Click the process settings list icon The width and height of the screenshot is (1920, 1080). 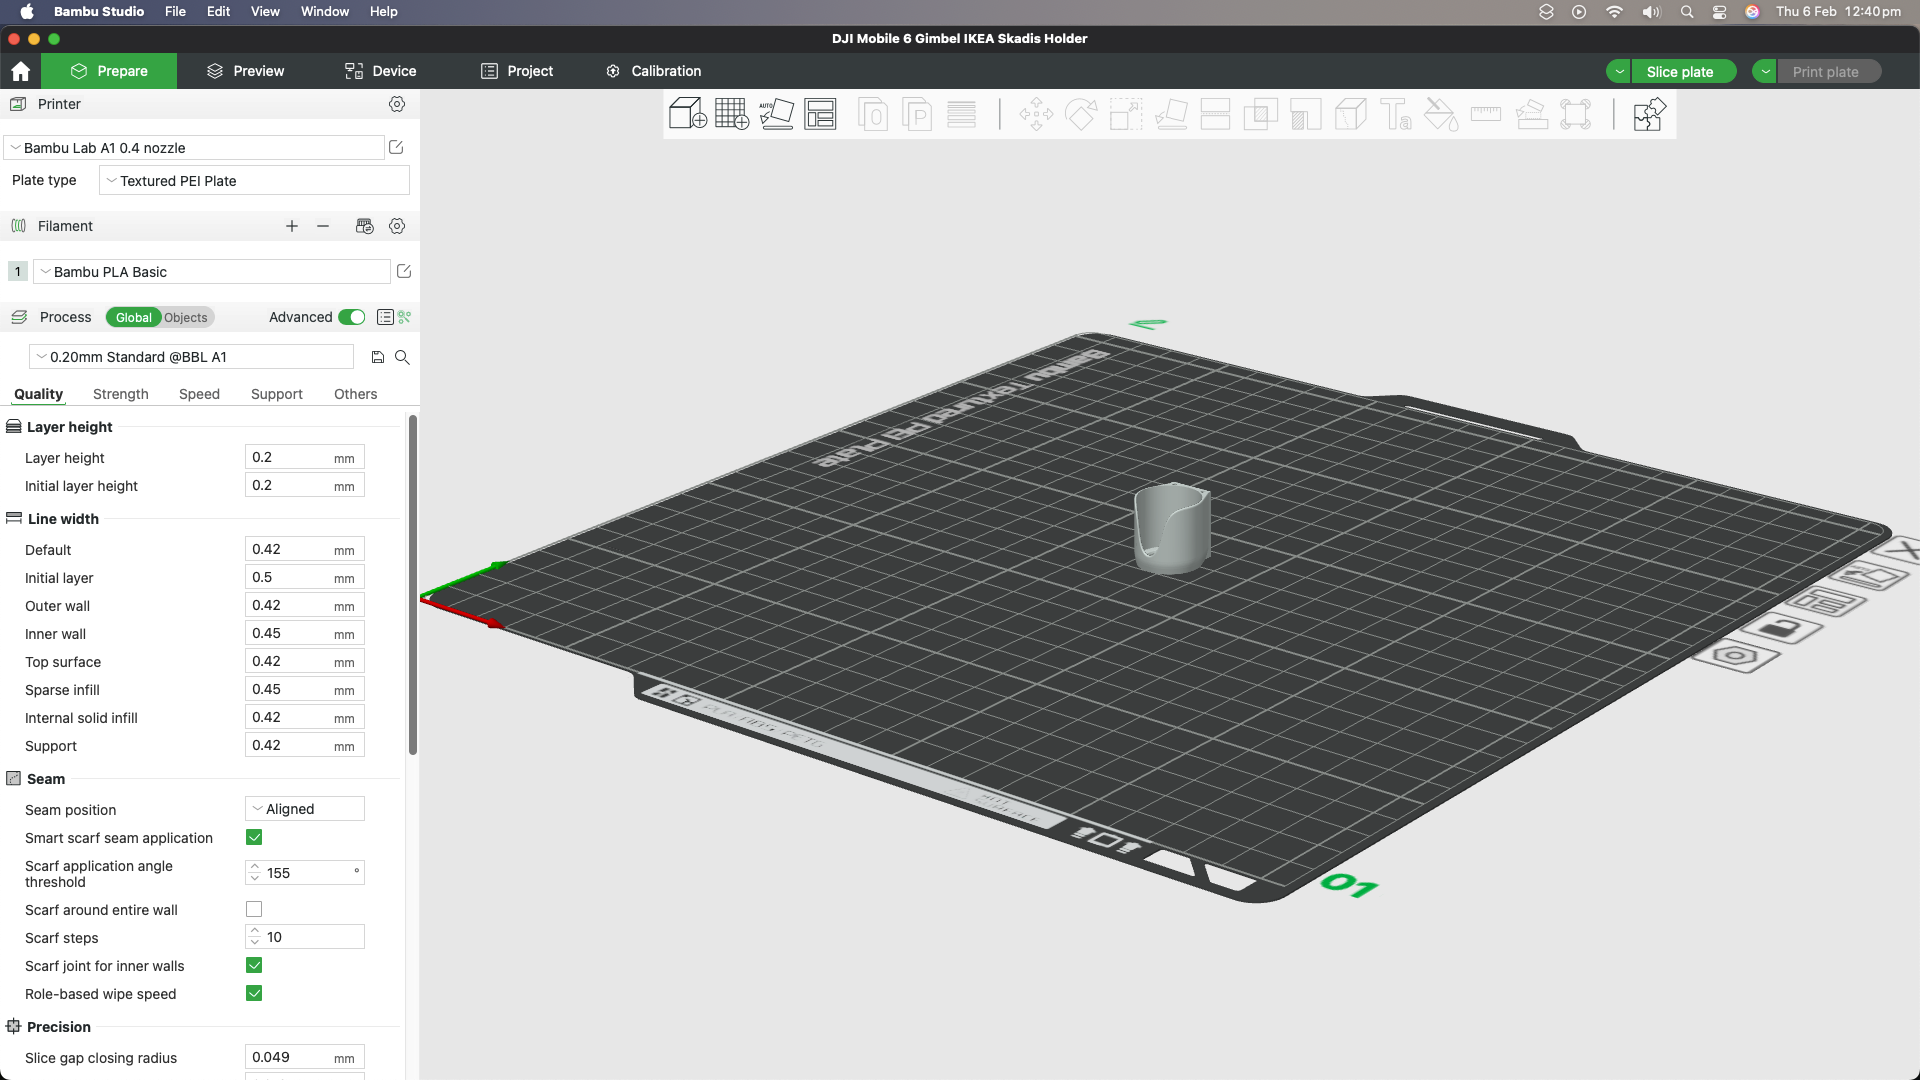385,317
